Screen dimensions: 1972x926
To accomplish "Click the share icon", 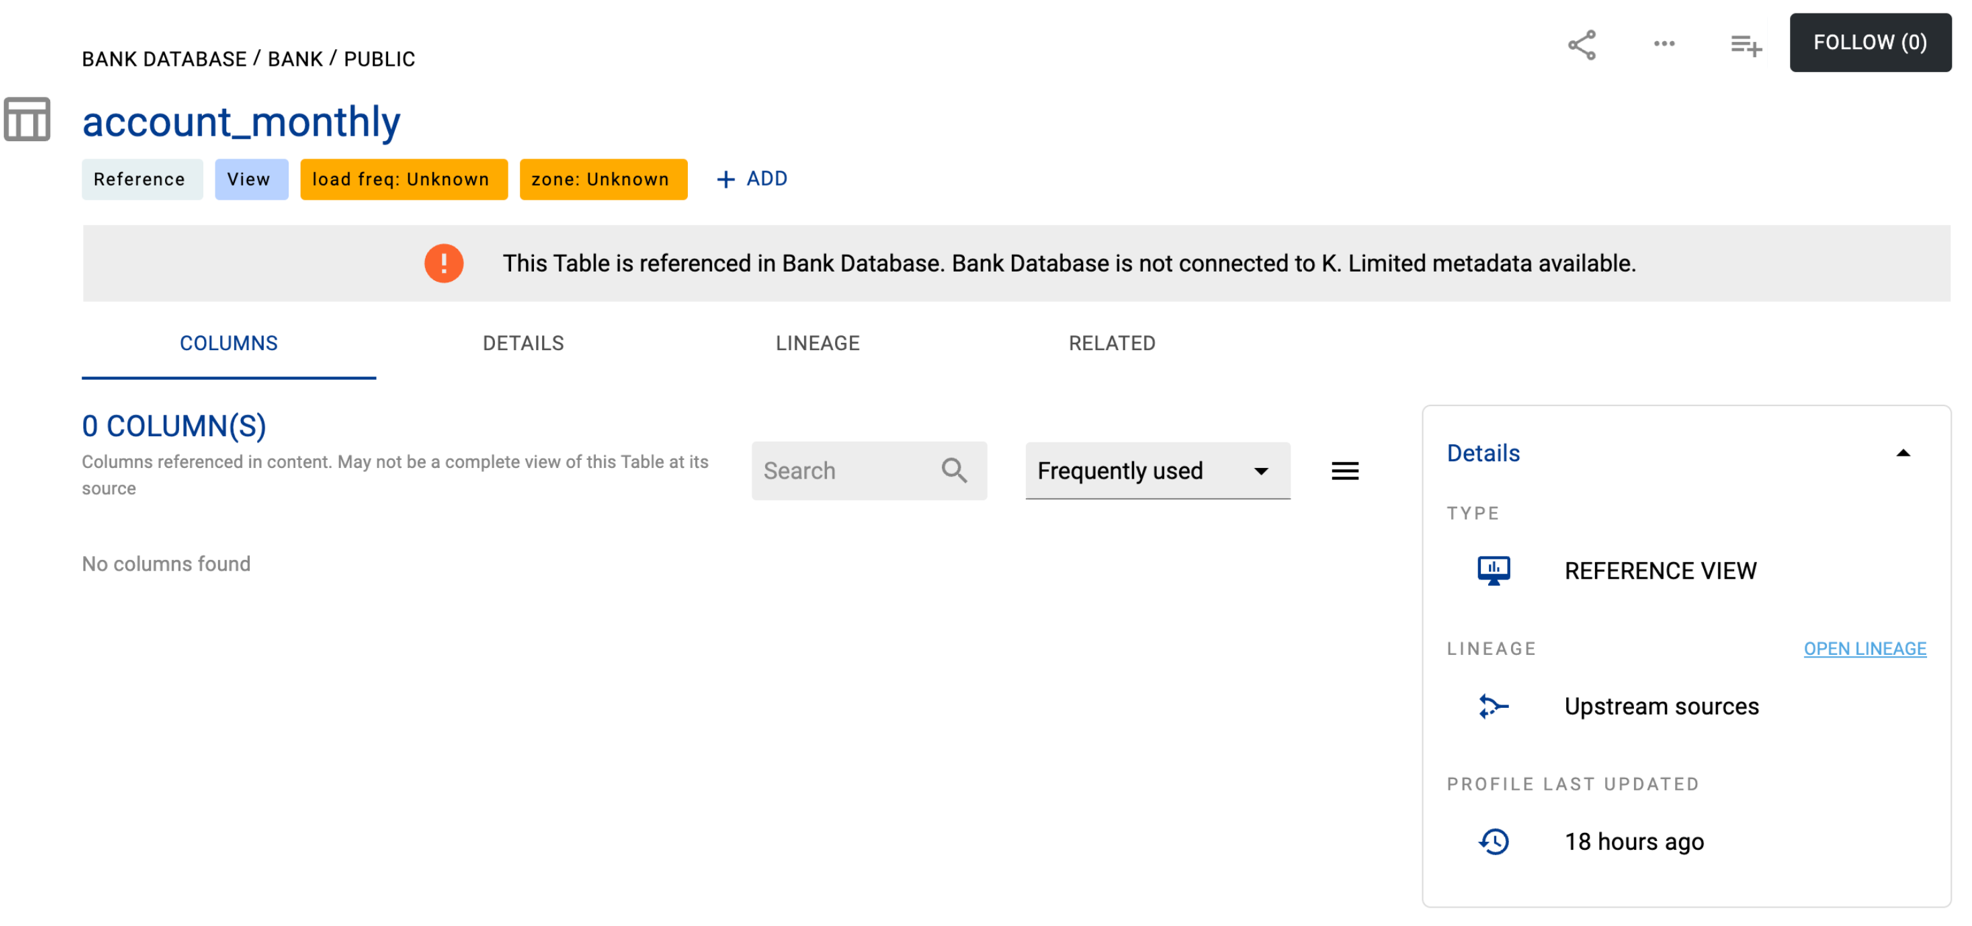I will (x=1581, y=45).
